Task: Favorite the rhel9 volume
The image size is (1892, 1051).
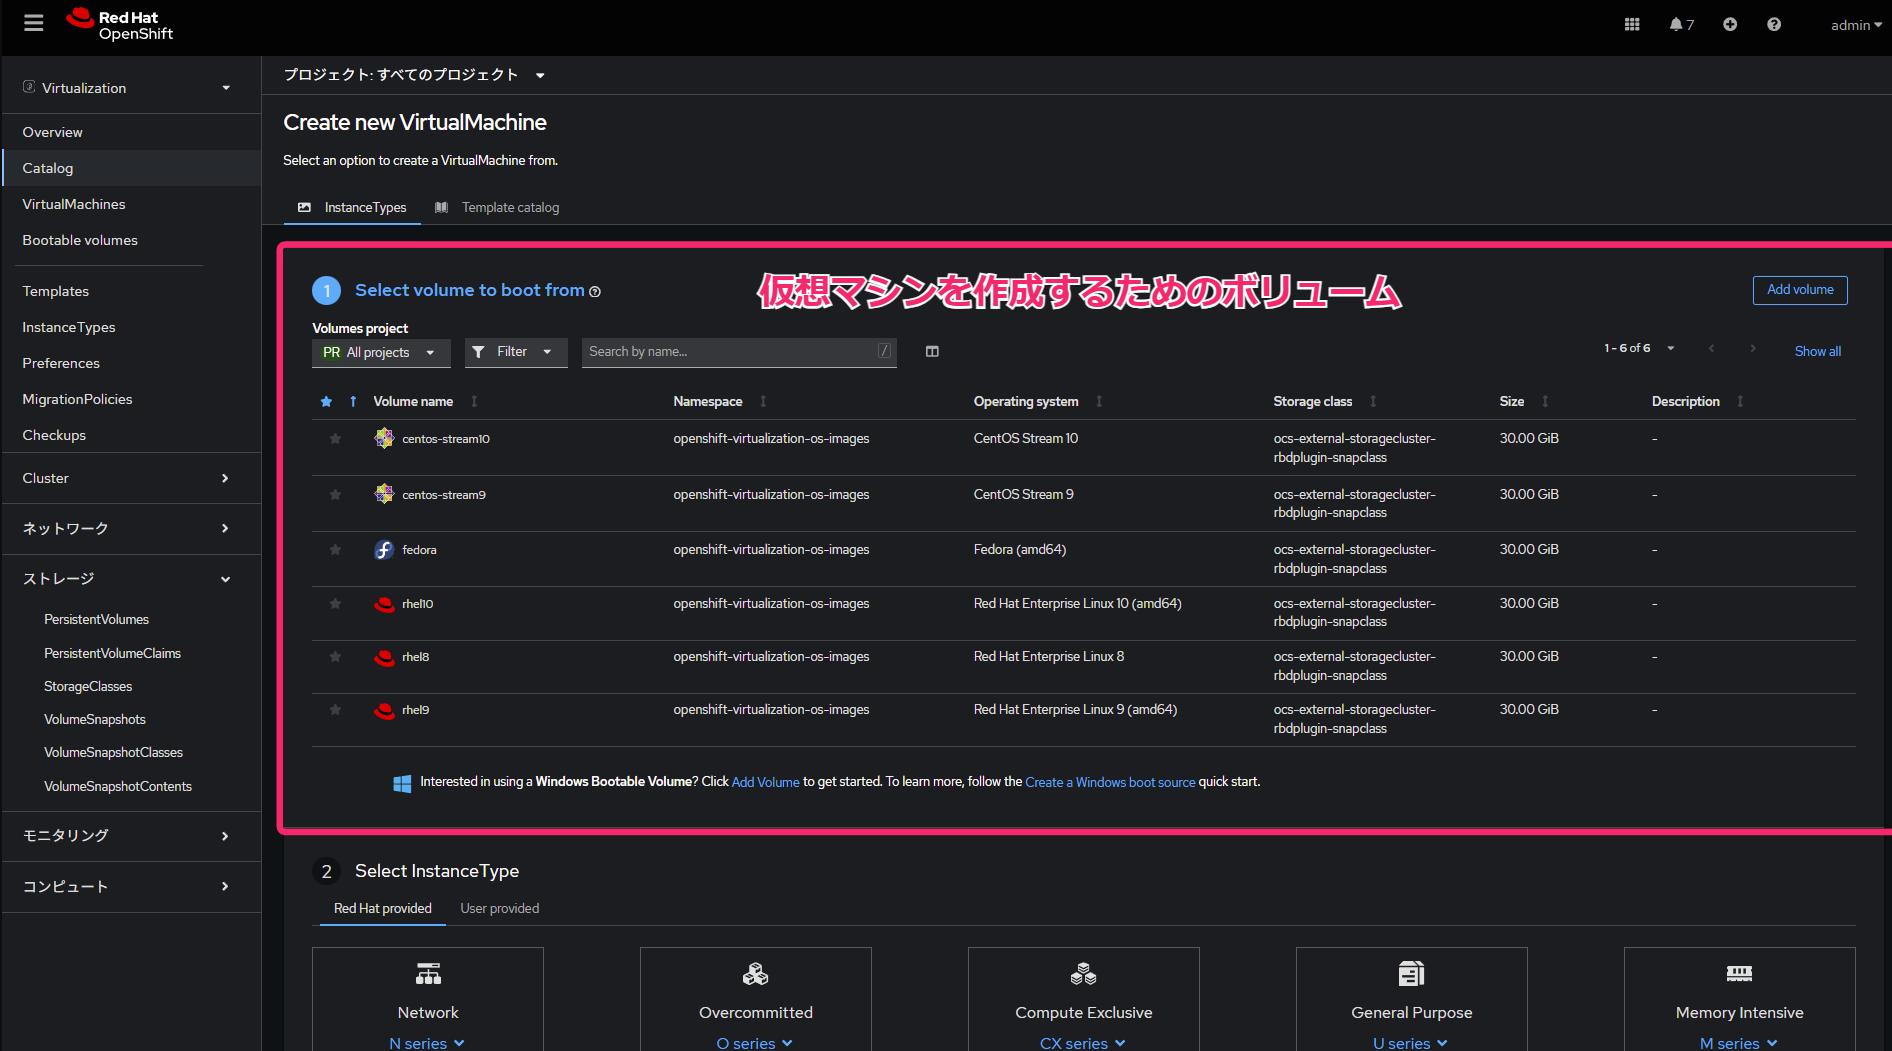Action: (x=335, y=710)
